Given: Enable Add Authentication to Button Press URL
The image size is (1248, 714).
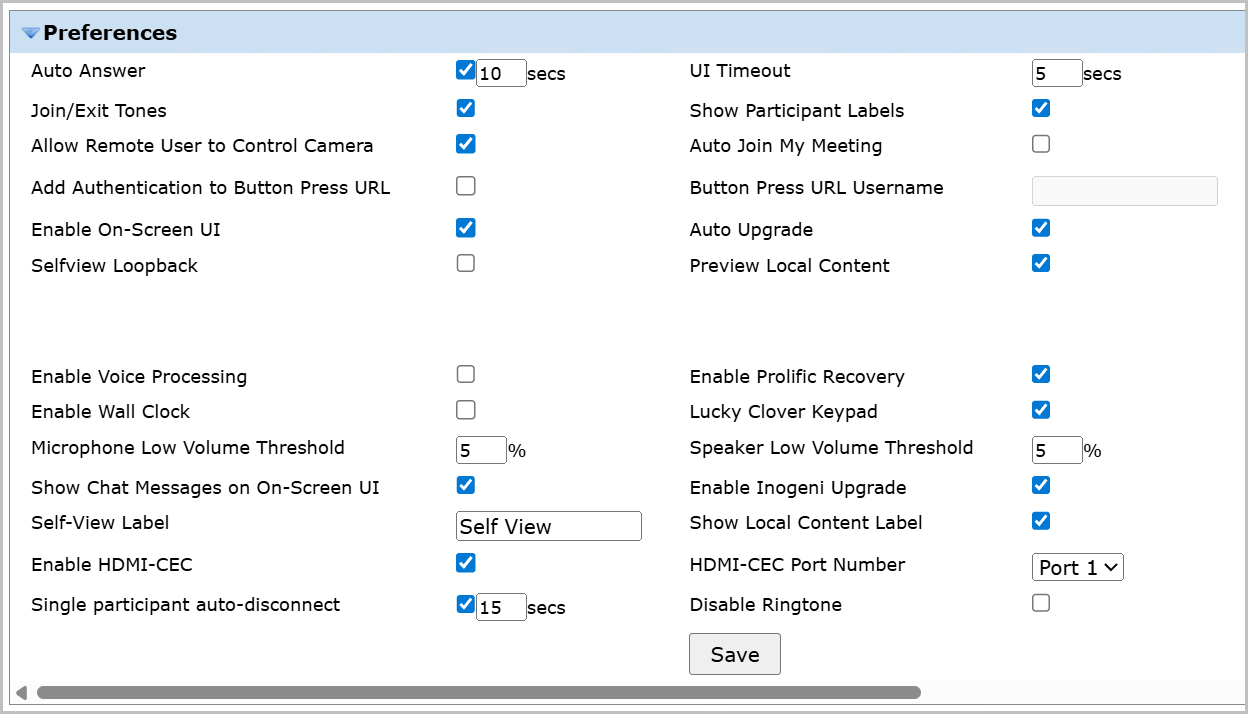Looking at the screenshot, I should [x=465, y=185].
